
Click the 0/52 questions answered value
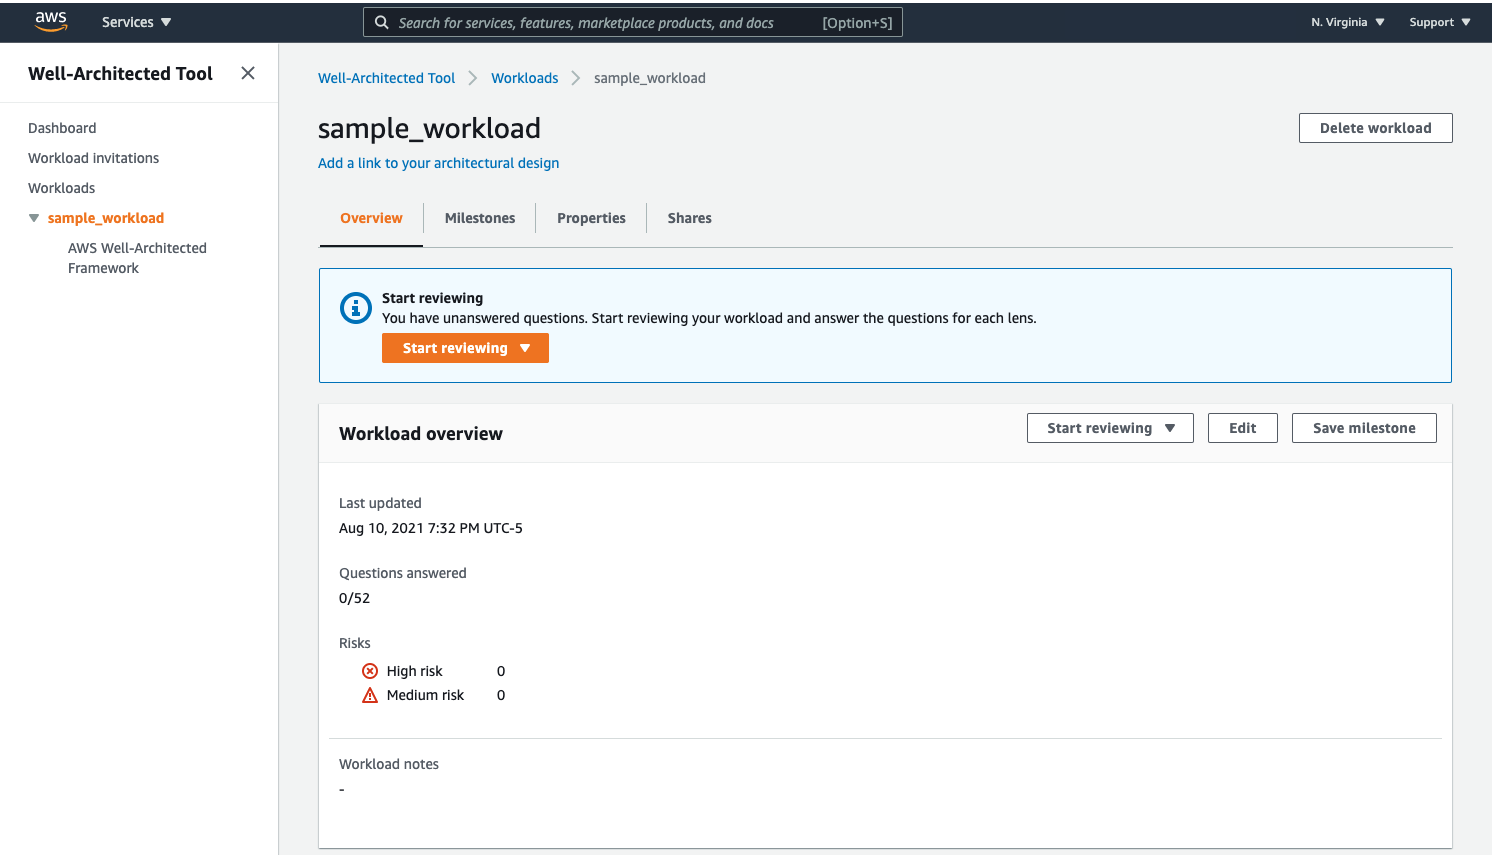tap(354, 598)
